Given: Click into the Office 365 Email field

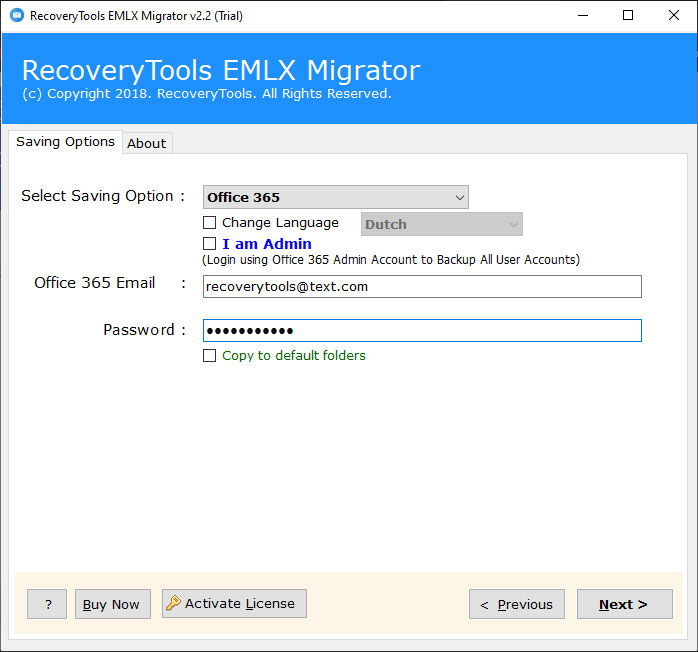Looking at the screenshot, I should [422, 287].
